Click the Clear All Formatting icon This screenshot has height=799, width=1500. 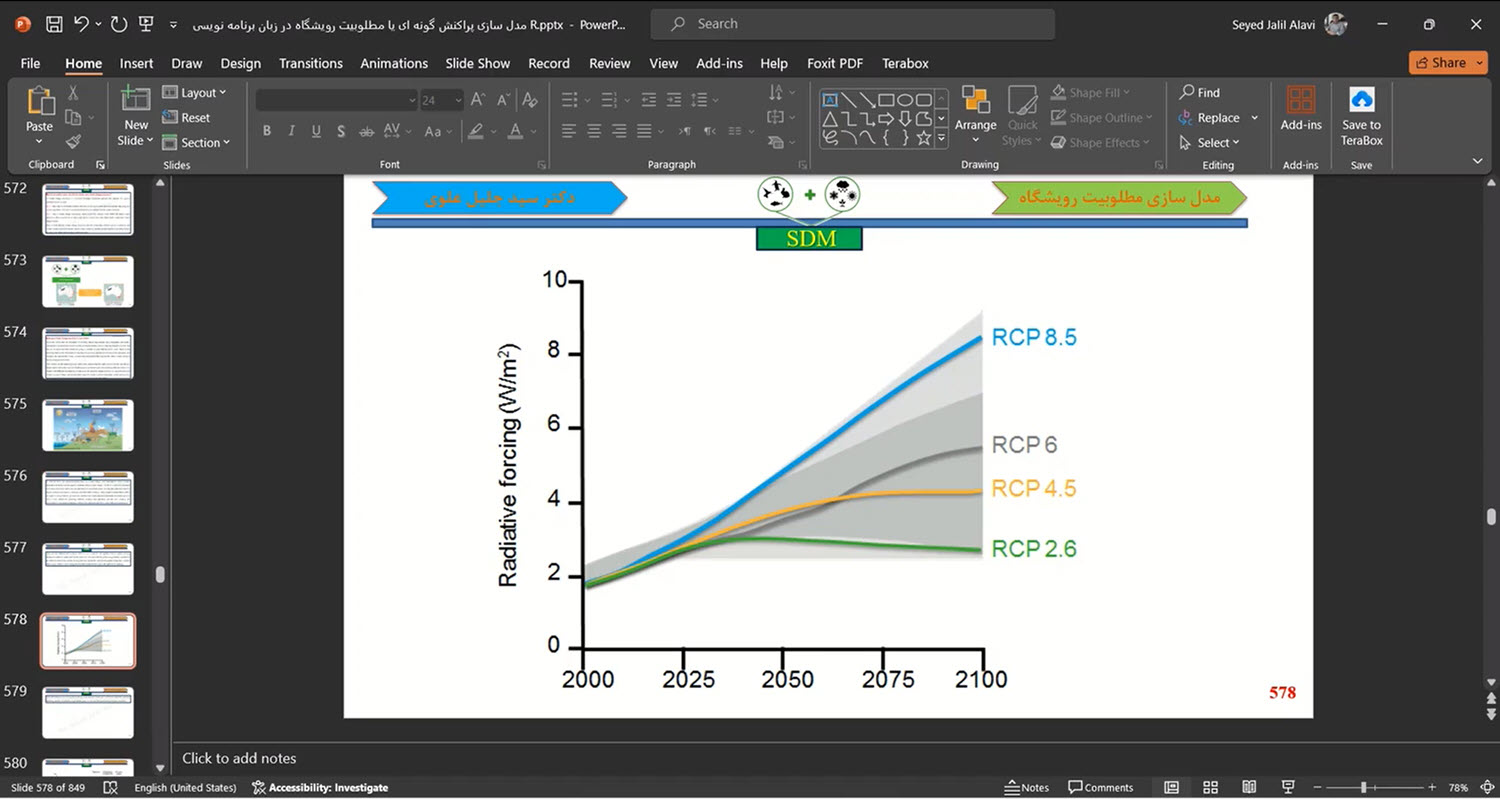529,100
